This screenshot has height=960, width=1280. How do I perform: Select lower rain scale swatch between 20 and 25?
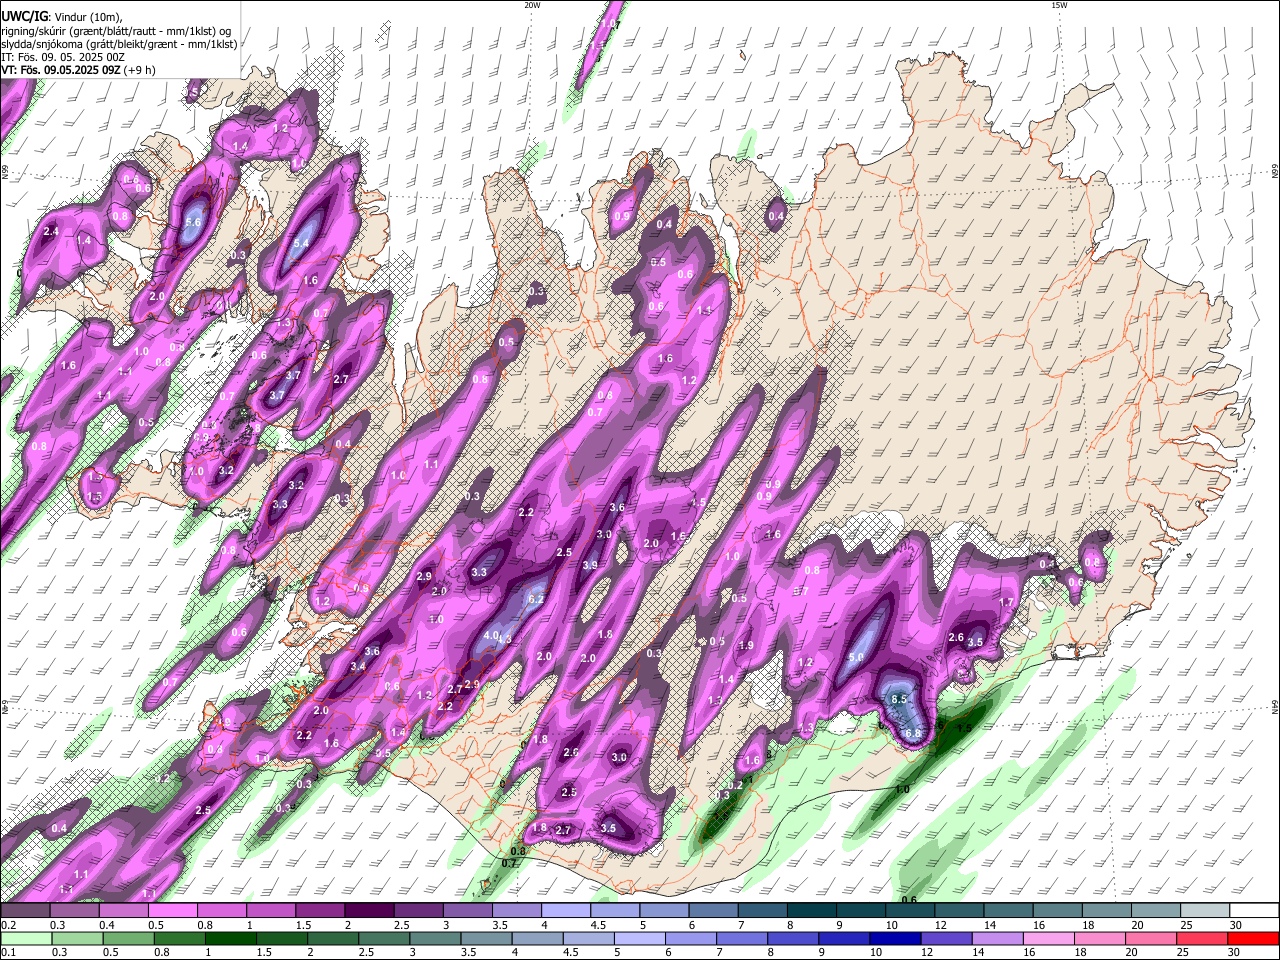(x=1152, y=939)
